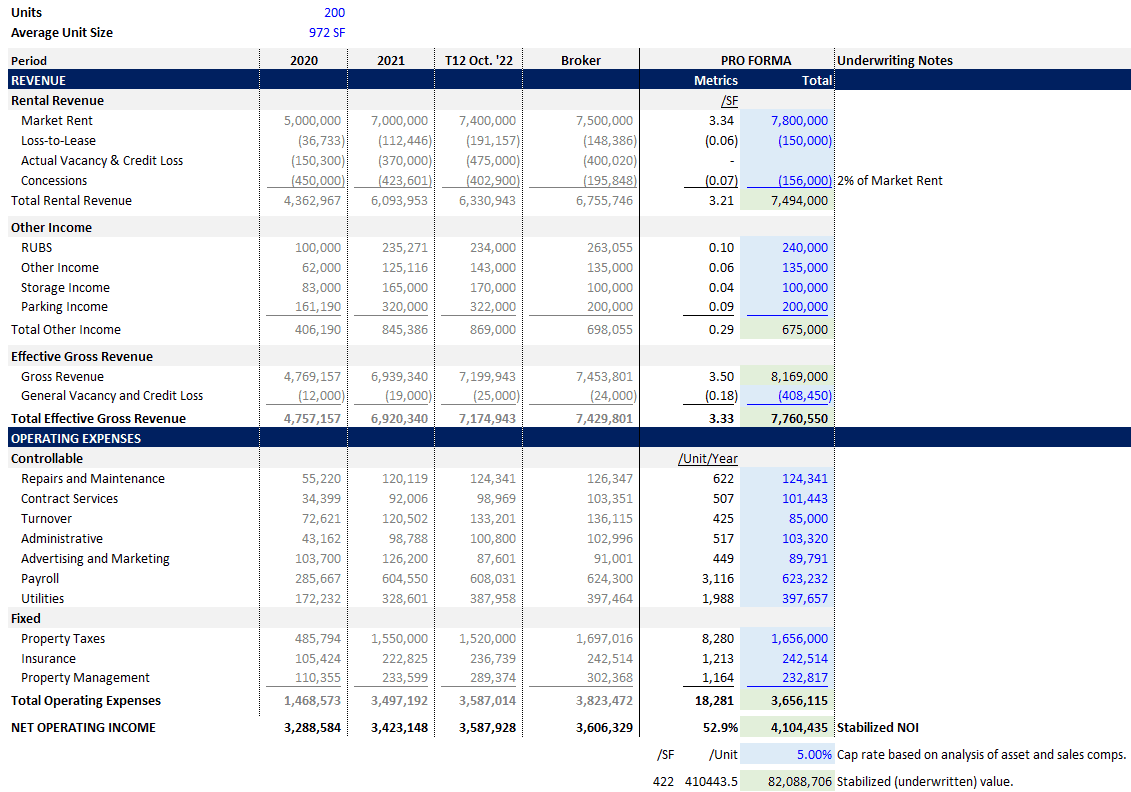Select the 2020 period column header
This screenshot has width=1131, height=792.
click(x=303, y=60)
